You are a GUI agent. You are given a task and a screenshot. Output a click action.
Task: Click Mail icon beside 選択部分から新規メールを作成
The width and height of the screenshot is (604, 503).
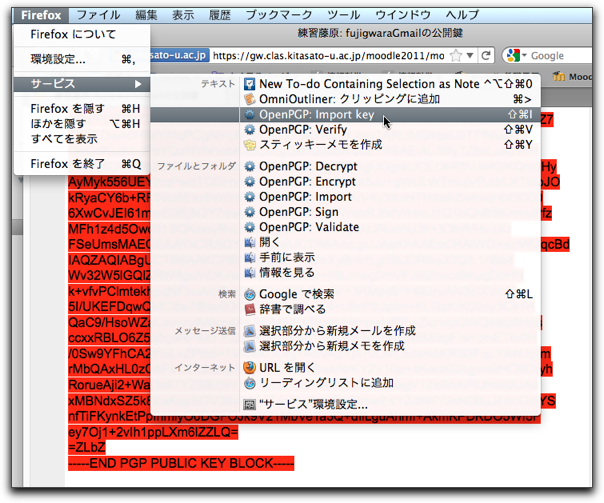coord(250,331)
